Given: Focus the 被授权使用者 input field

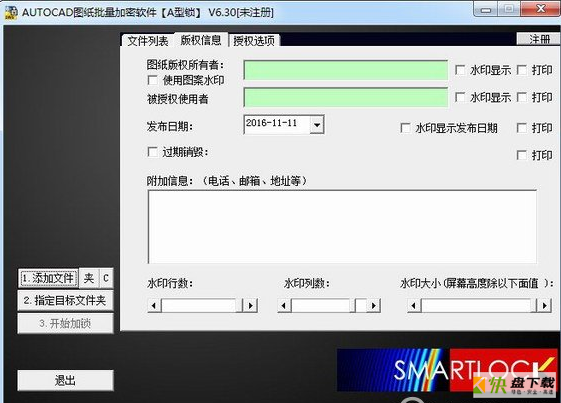Looking at the screenshot, I should (346, 97).
